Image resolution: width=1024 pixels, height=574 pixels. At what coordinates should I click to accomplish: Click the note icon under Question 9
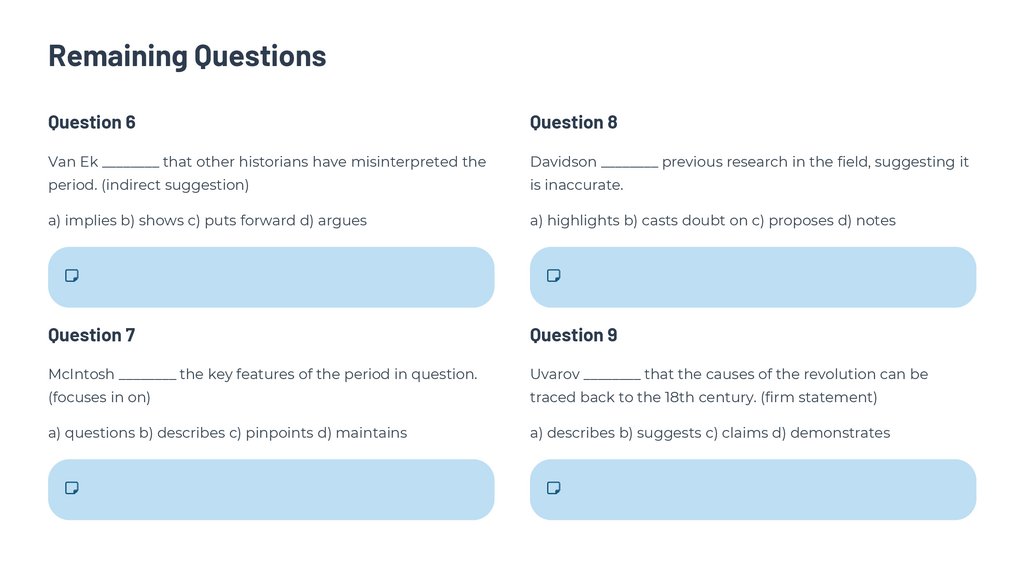pyautogui.click(x=554, y=488)
